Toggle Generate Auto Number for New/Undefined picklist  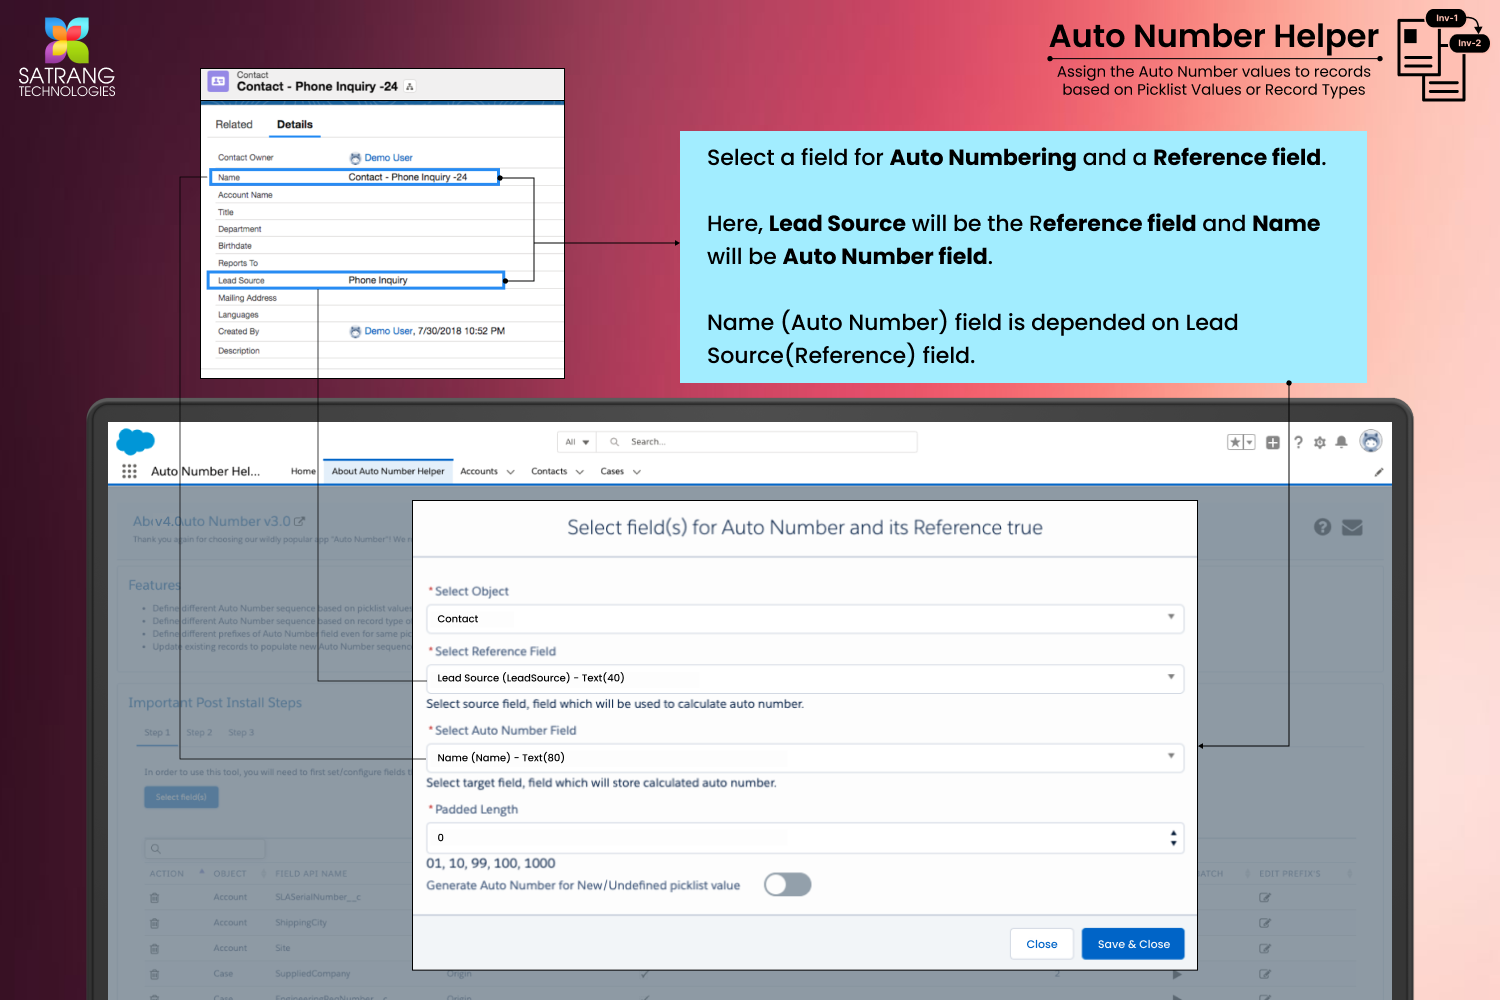tap(788, 885)
